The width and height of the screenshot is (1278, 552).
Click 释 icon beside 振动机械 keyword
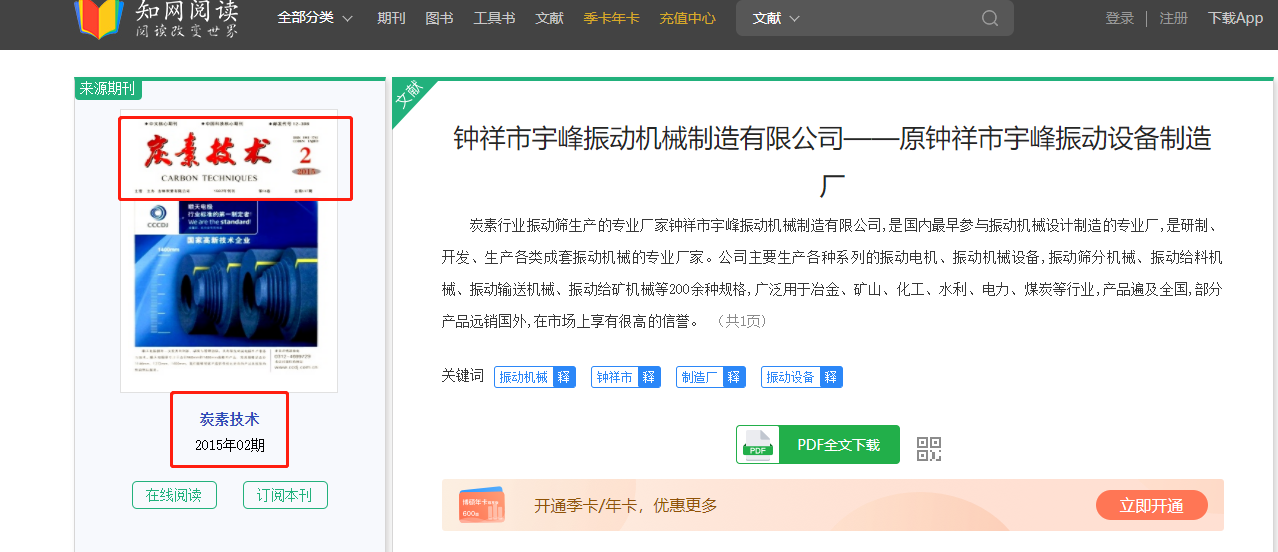click(564, 377)
